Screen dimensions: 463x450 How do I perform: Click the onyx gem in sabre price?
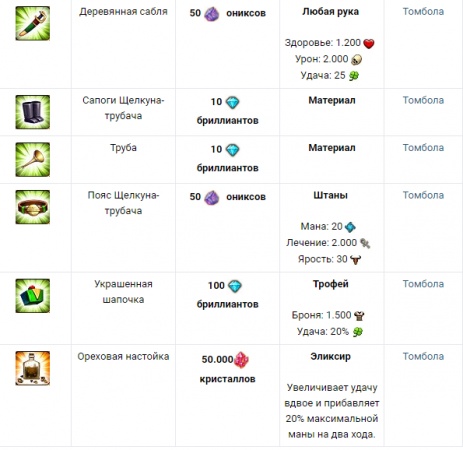[x=212, y=14]
